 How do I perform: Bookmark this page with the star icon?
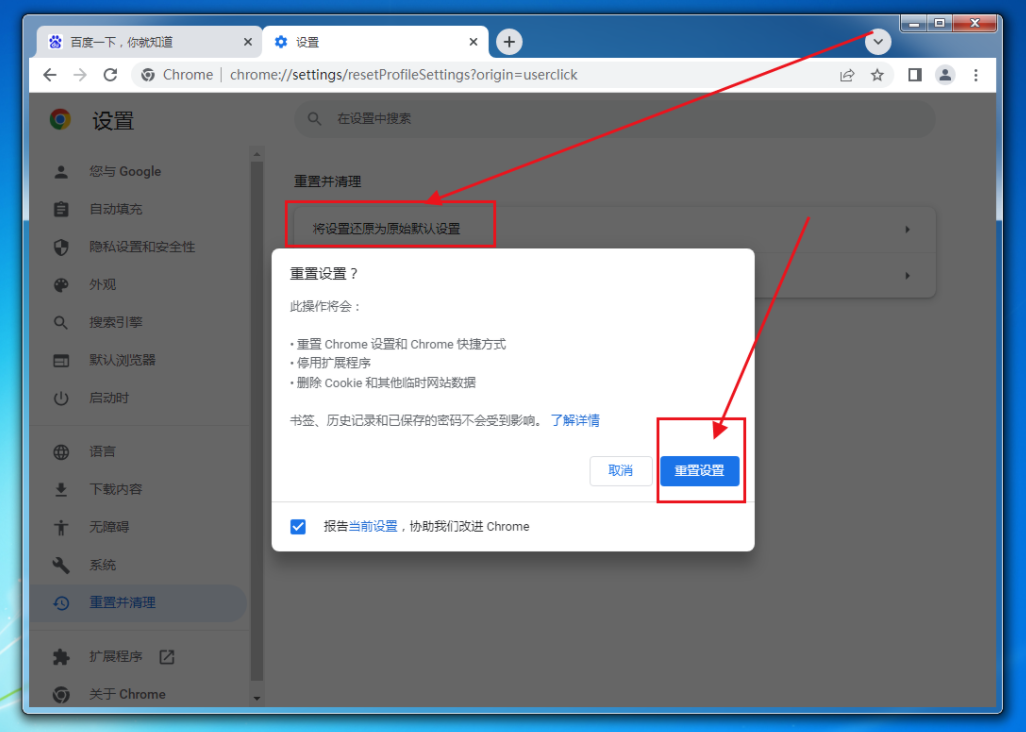click(877, 75)
